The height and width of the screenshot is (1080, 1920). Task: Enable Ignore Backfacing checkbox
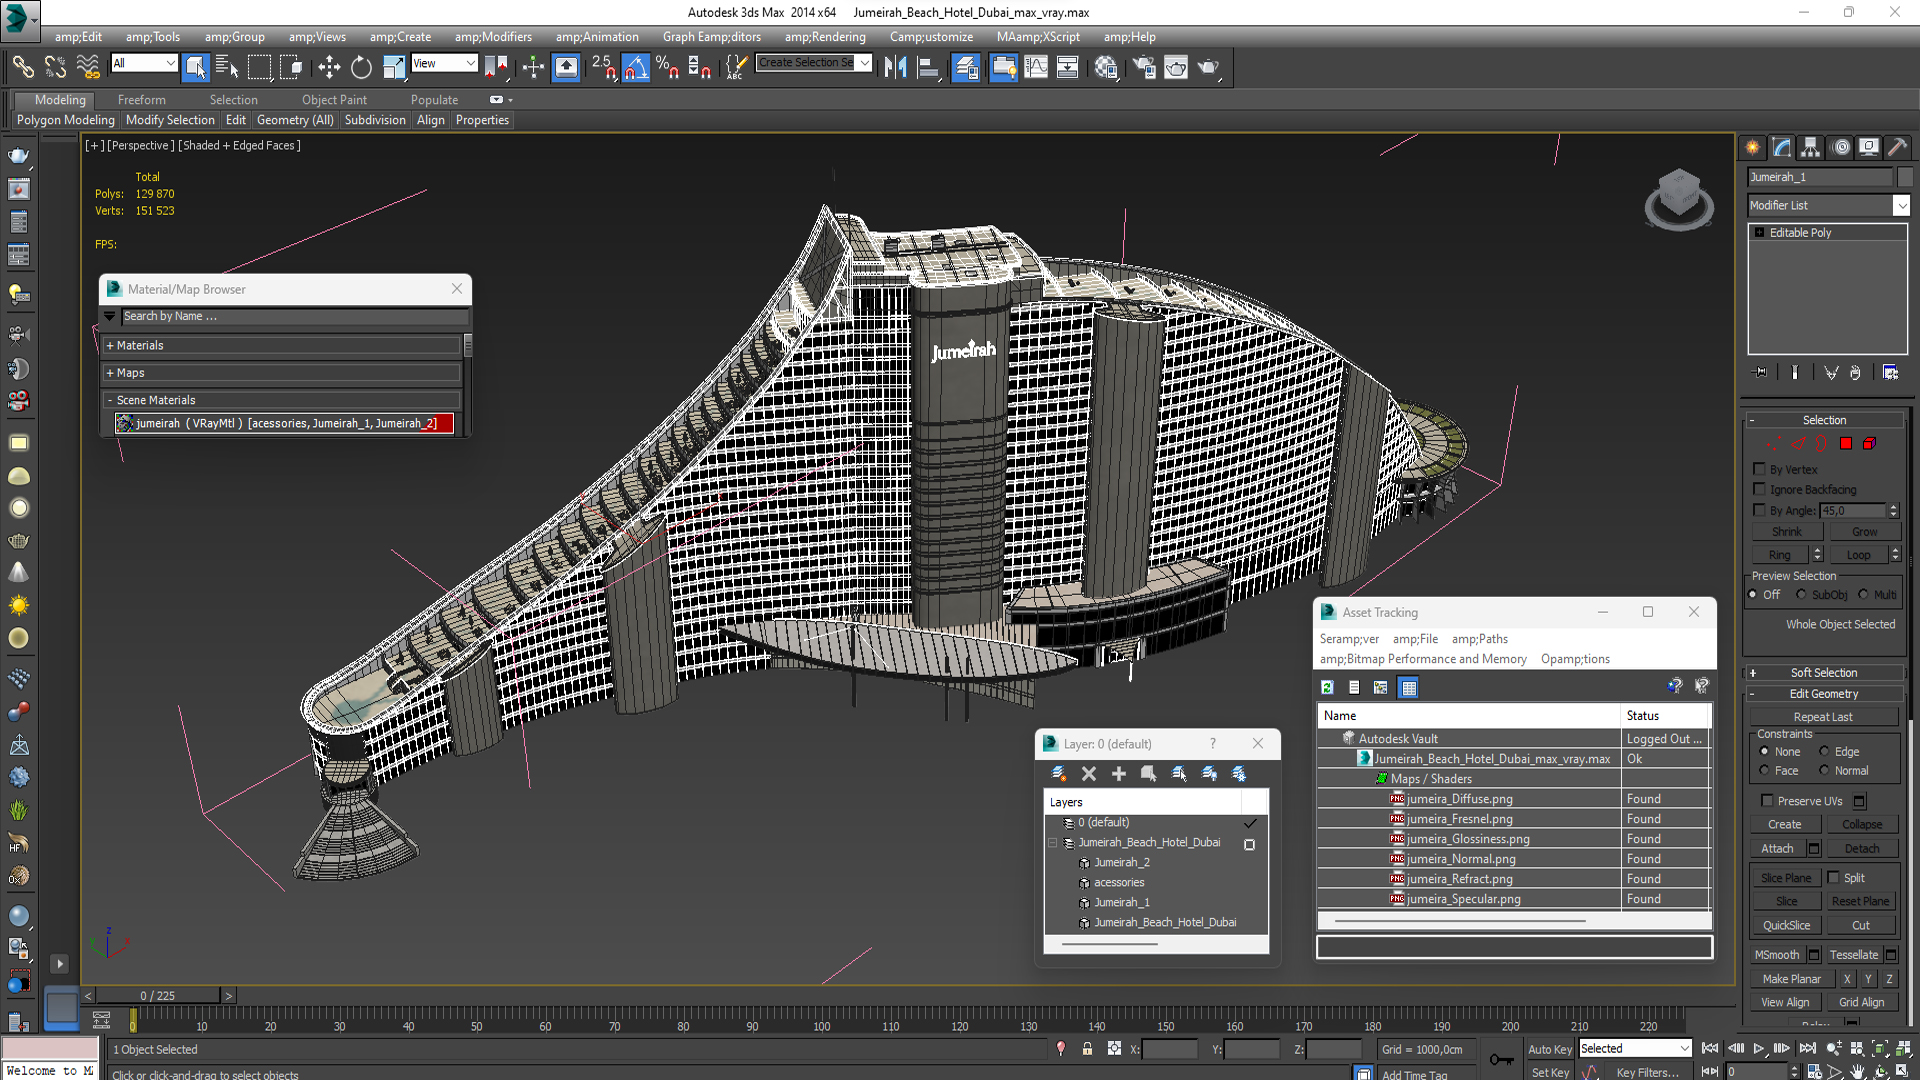coord(1760,489)
